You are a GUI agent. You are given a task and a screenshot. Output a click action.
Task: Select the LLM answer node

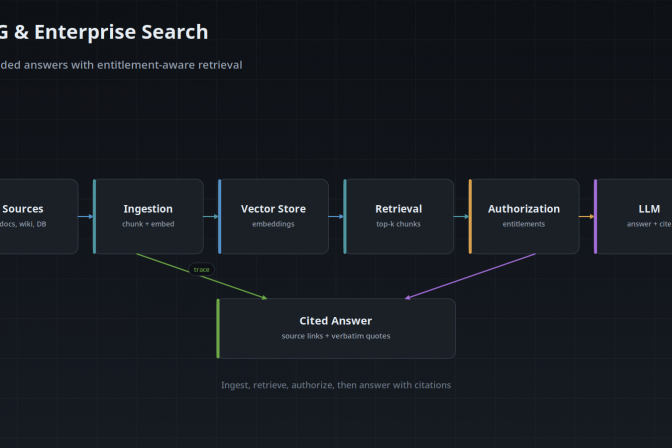pos(633,216)
